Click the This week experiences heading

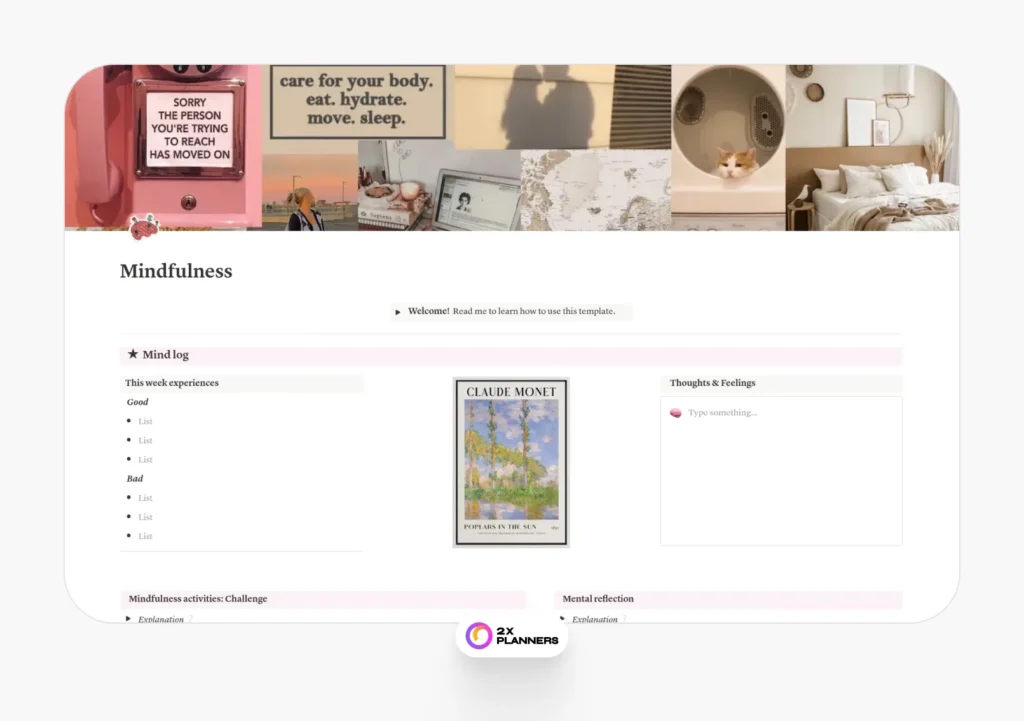click(172, 383)
